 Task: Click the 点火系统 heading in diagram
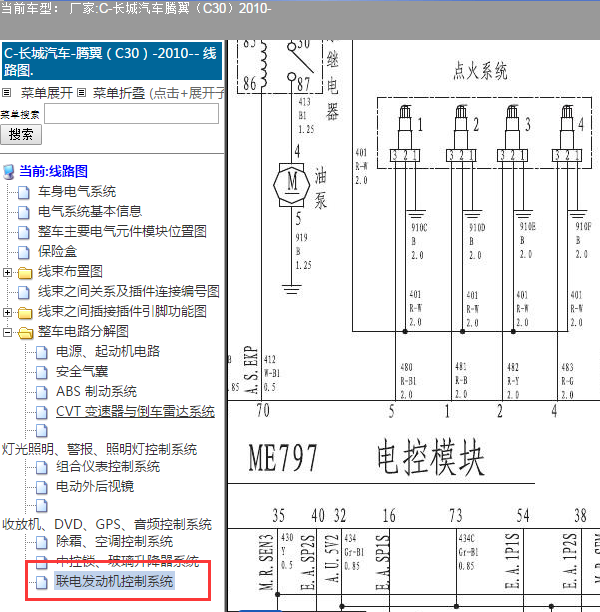[x=480, y=71]
